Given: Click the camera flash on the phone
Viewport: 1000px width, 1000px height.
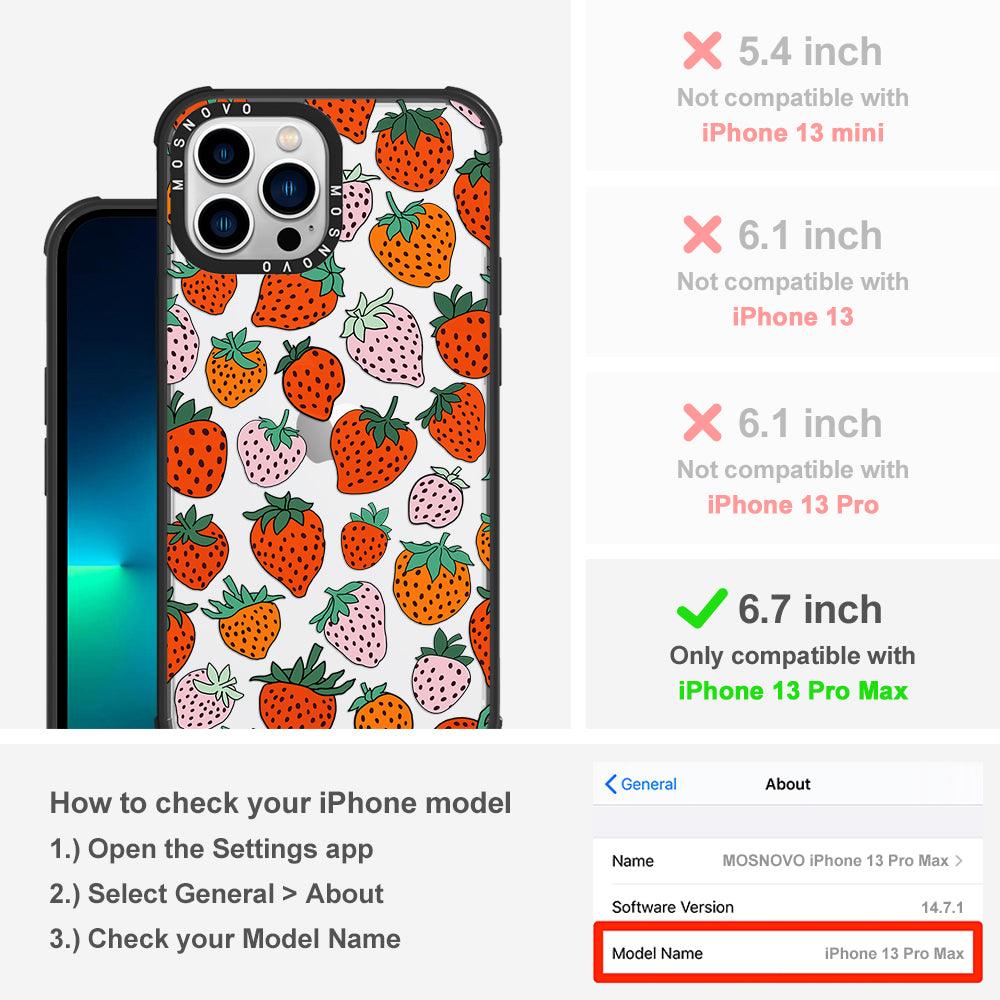Looking at the screenshot, I should tap(288, 137).
